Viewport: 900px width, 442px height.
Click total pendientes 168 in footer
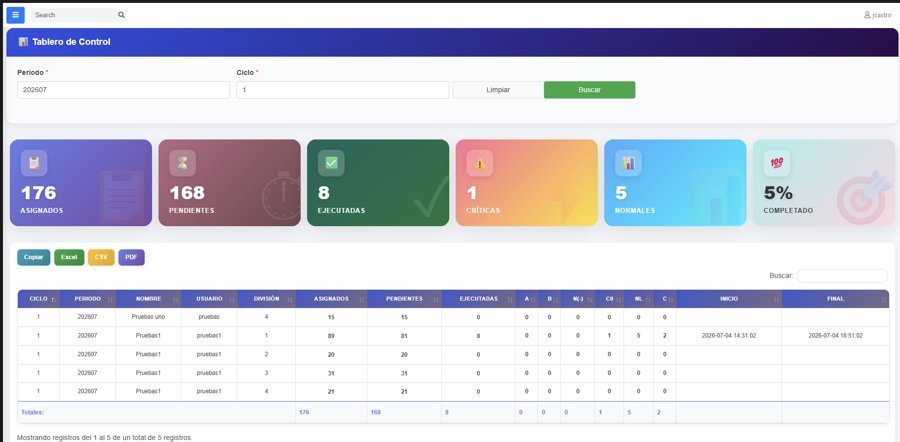coord(376,412)
